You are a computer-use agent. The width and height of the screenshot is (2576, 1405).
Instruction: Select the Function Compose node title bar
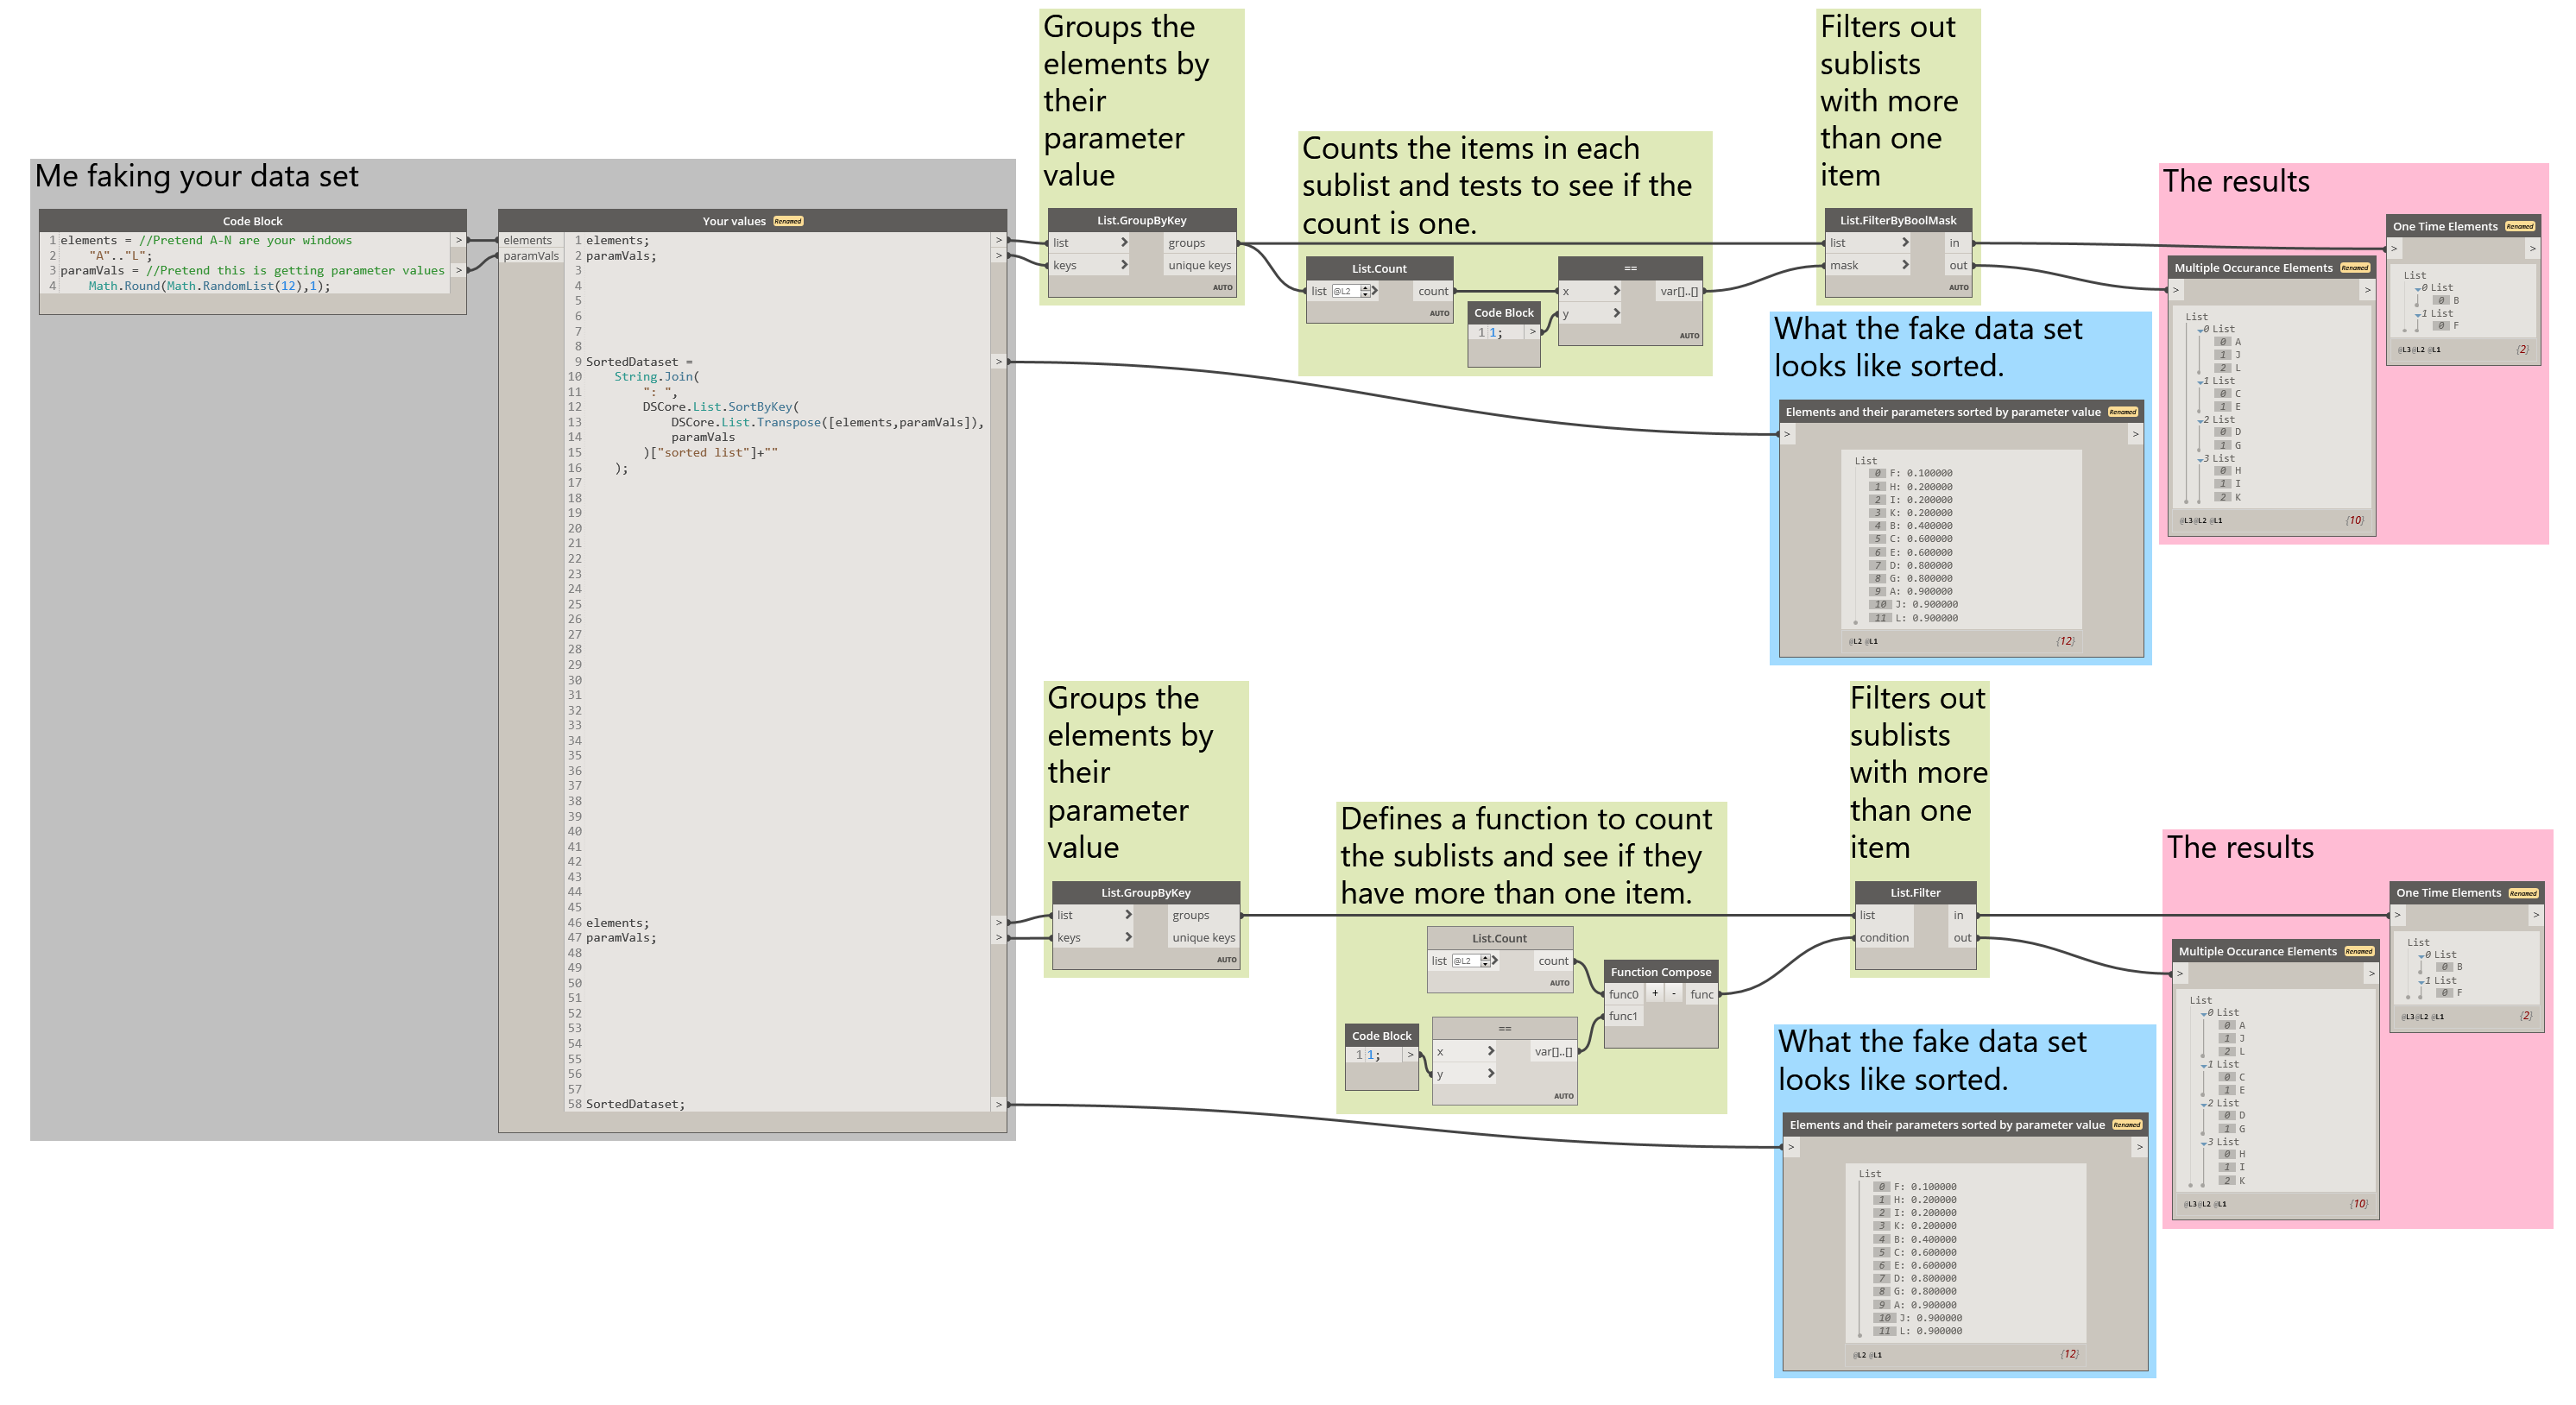pos(1660,971)
